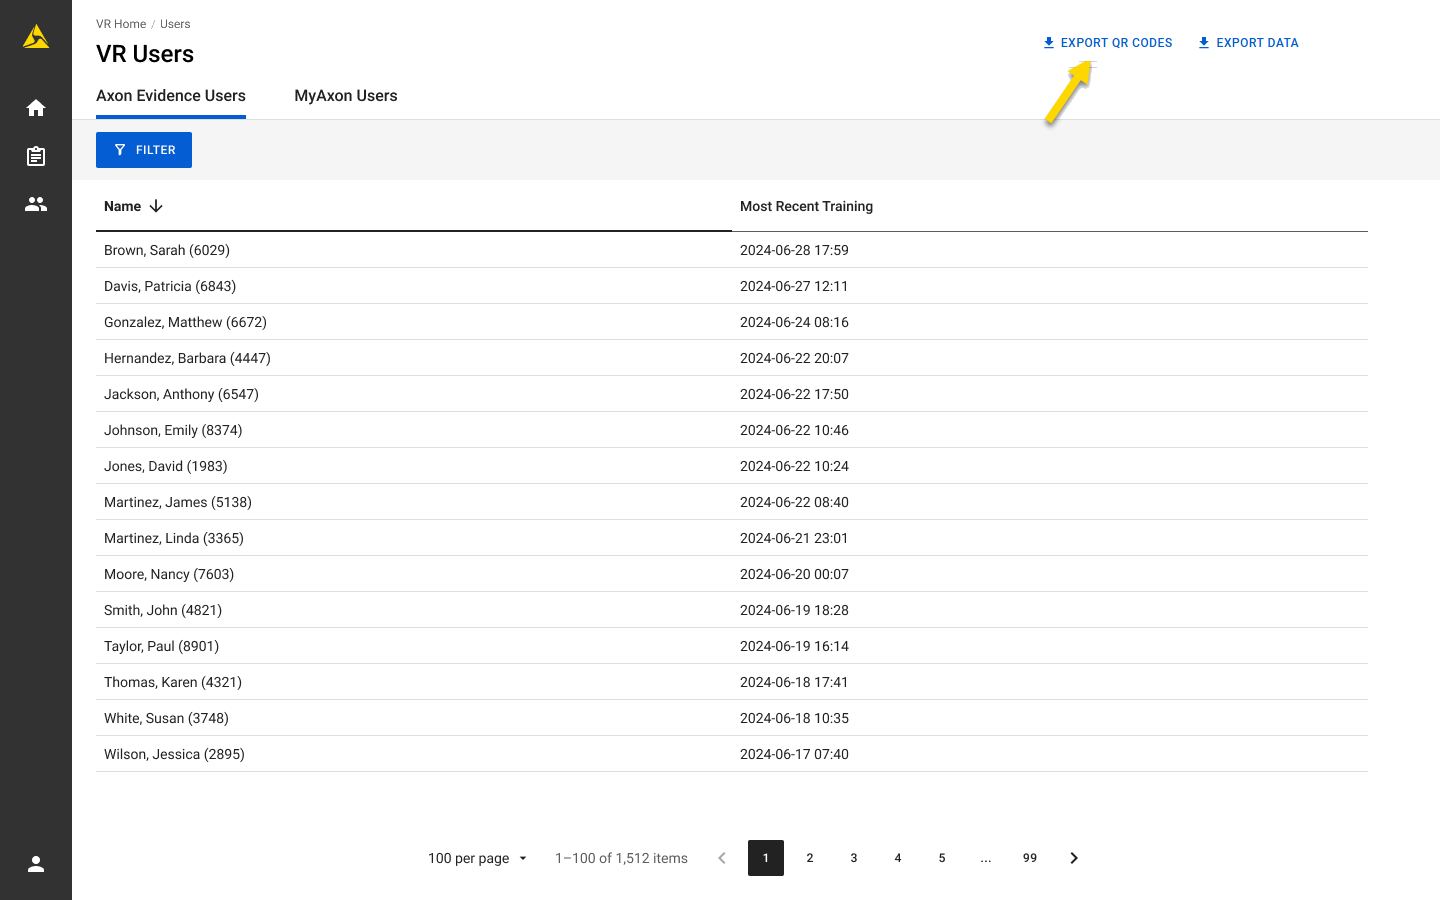
Task: Open the clipboard training icon in sidebar
Action: (36, 156)
